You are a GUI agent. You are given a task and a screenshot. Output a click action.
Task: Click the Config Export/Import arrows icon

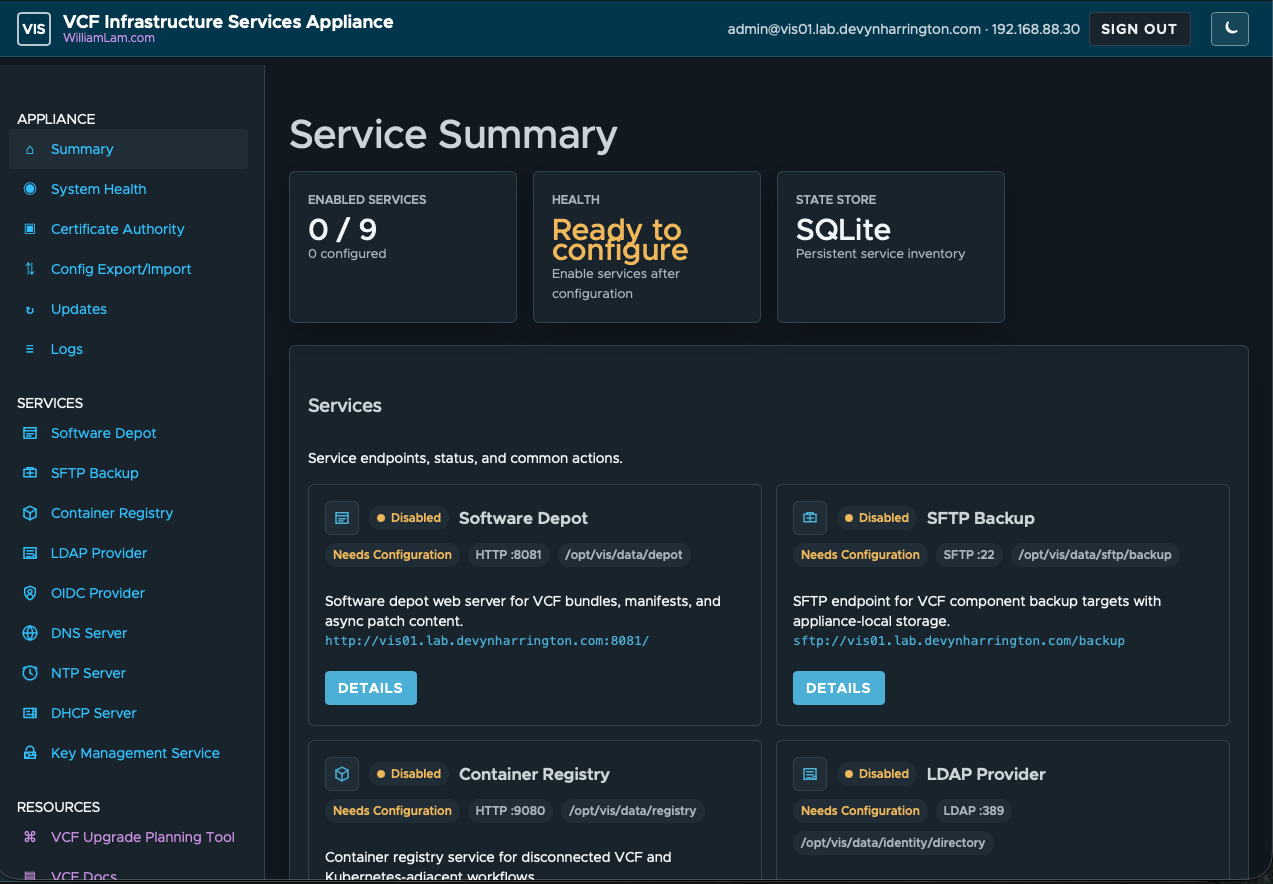[x=30, y=269]
